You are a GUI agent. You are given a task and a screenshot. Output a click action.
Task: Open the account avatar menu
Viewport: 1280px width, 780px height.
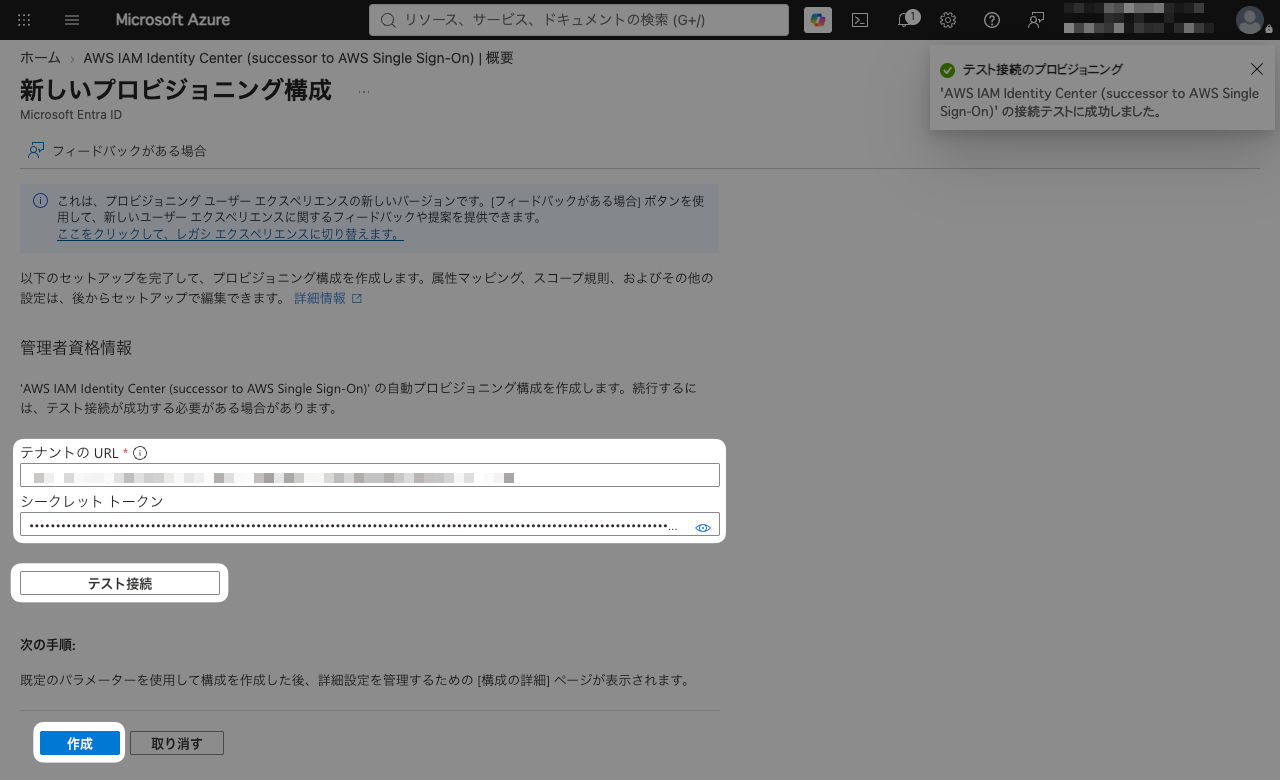point(1250,20)
